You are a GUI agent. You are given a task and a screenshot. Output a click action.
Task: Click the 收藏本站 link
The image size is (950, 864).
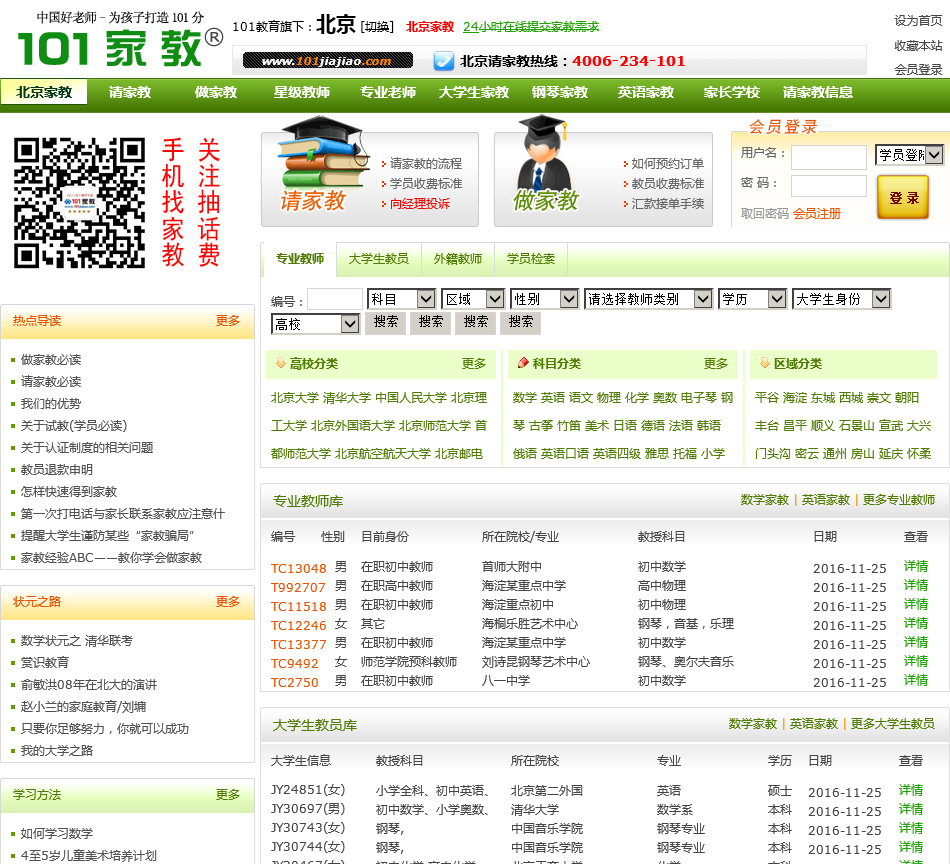click(918, 45)
